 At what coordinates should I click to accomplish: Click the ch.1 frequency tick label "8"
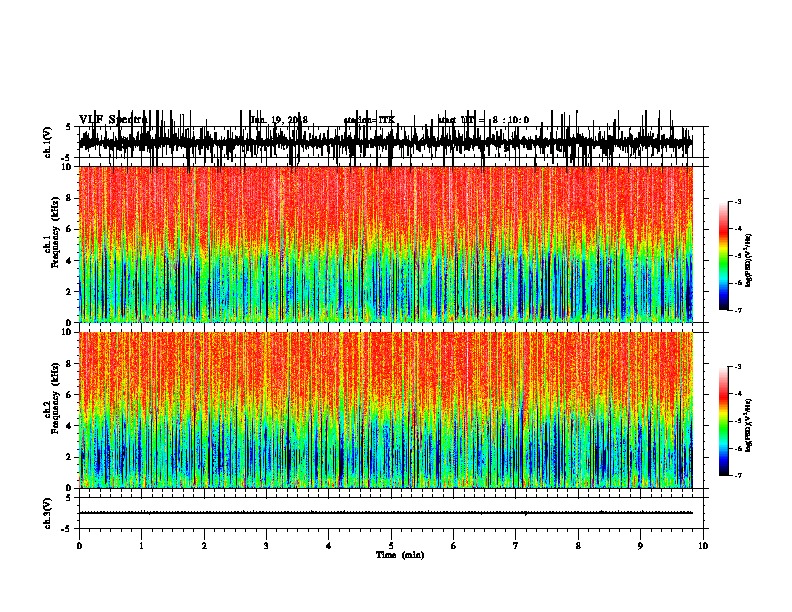(70, 198)
